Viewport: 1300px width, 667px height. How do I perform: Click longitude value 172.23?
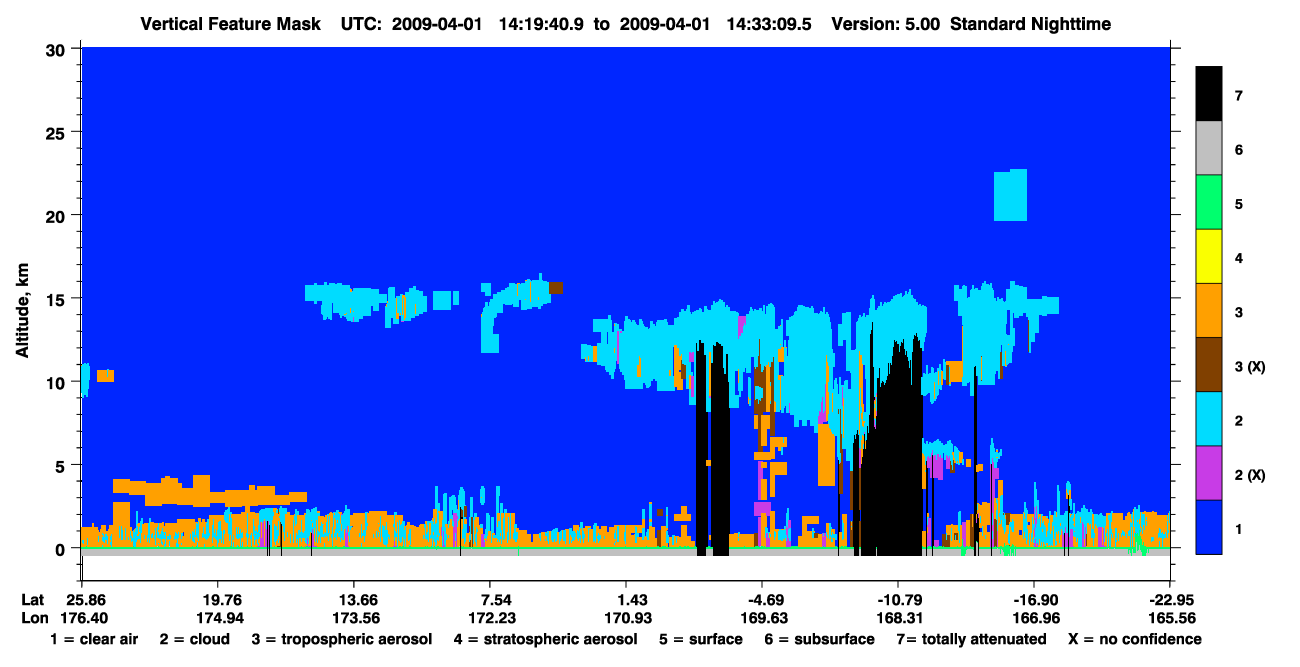[490, 618]
